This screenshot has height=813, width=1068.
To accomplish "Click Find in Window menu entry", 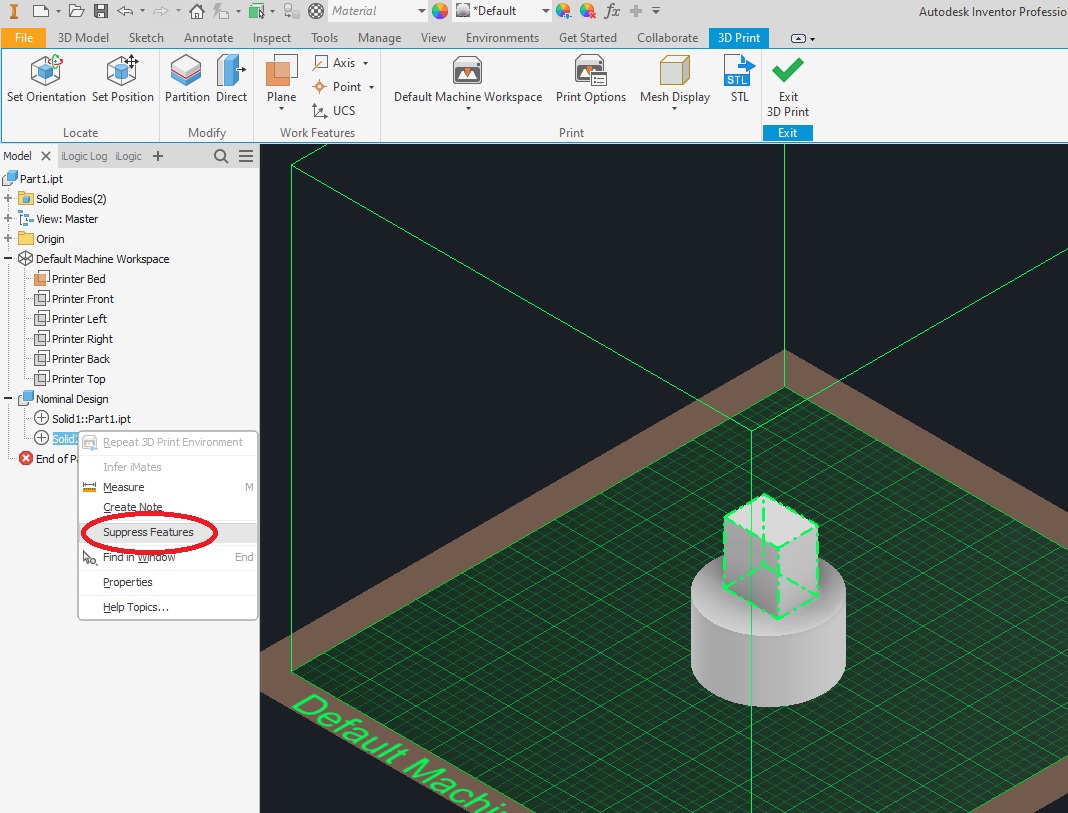I will point(168,557).
